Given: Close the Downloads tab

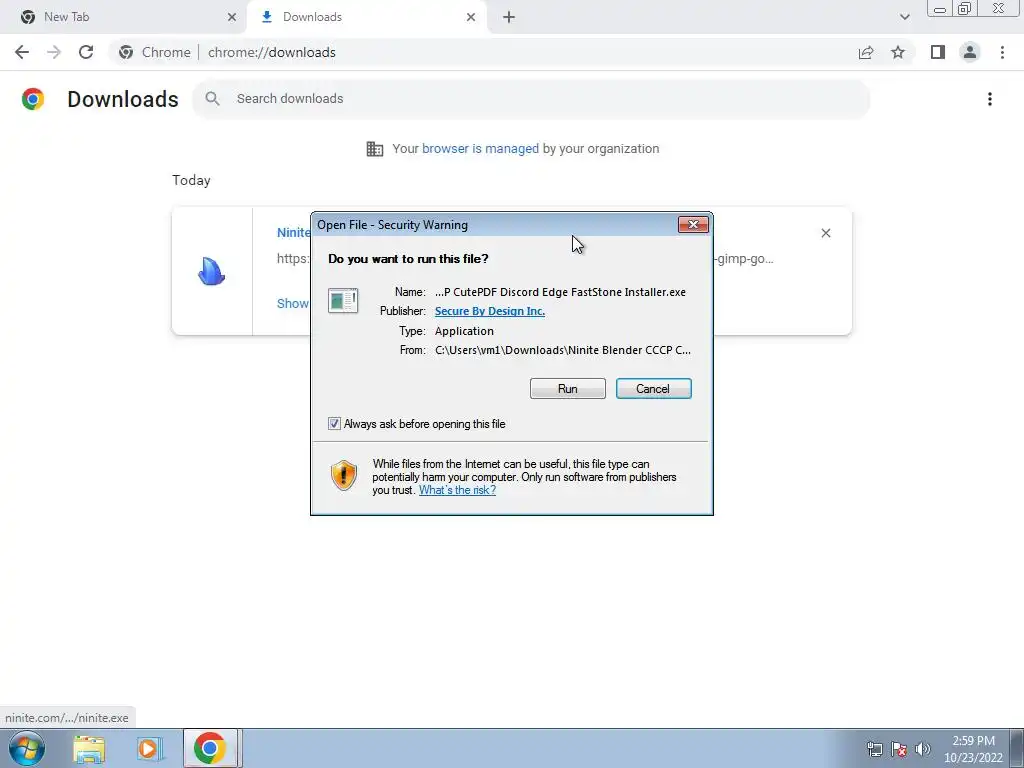Looking at the screenshot, I should pyautogui.click(x=471, y=17).
